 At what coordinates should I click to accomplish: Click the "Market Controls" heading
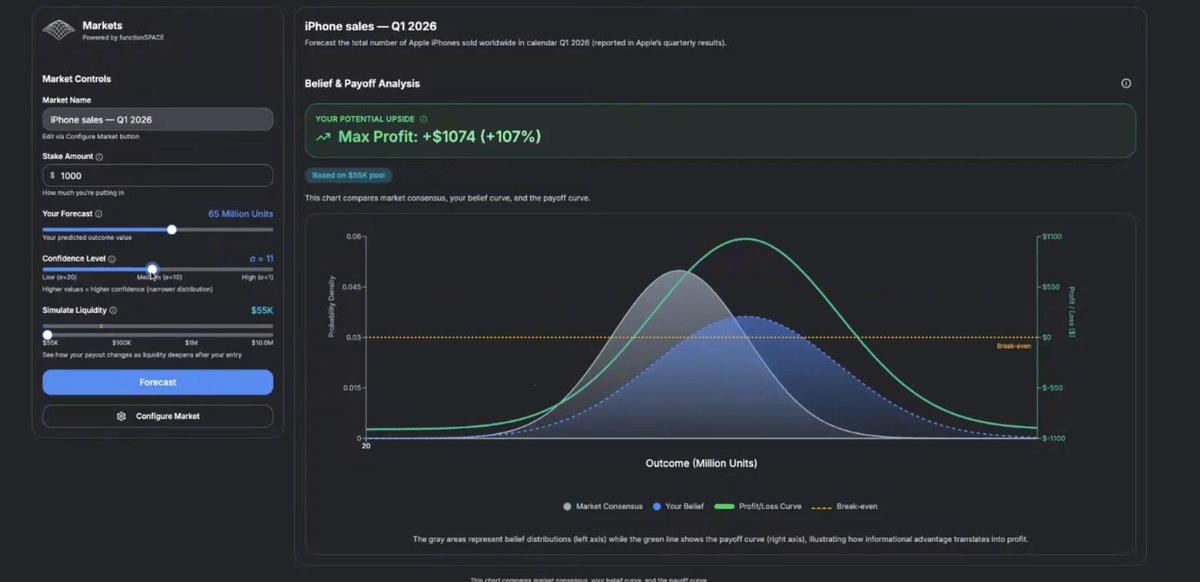pos(77,79)
